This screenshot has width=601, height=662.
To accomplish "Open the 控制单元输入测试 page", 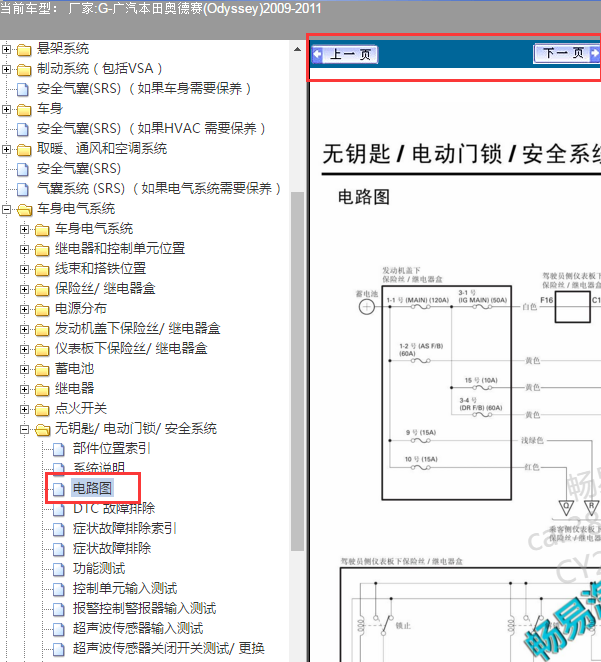I will (125, 588).
